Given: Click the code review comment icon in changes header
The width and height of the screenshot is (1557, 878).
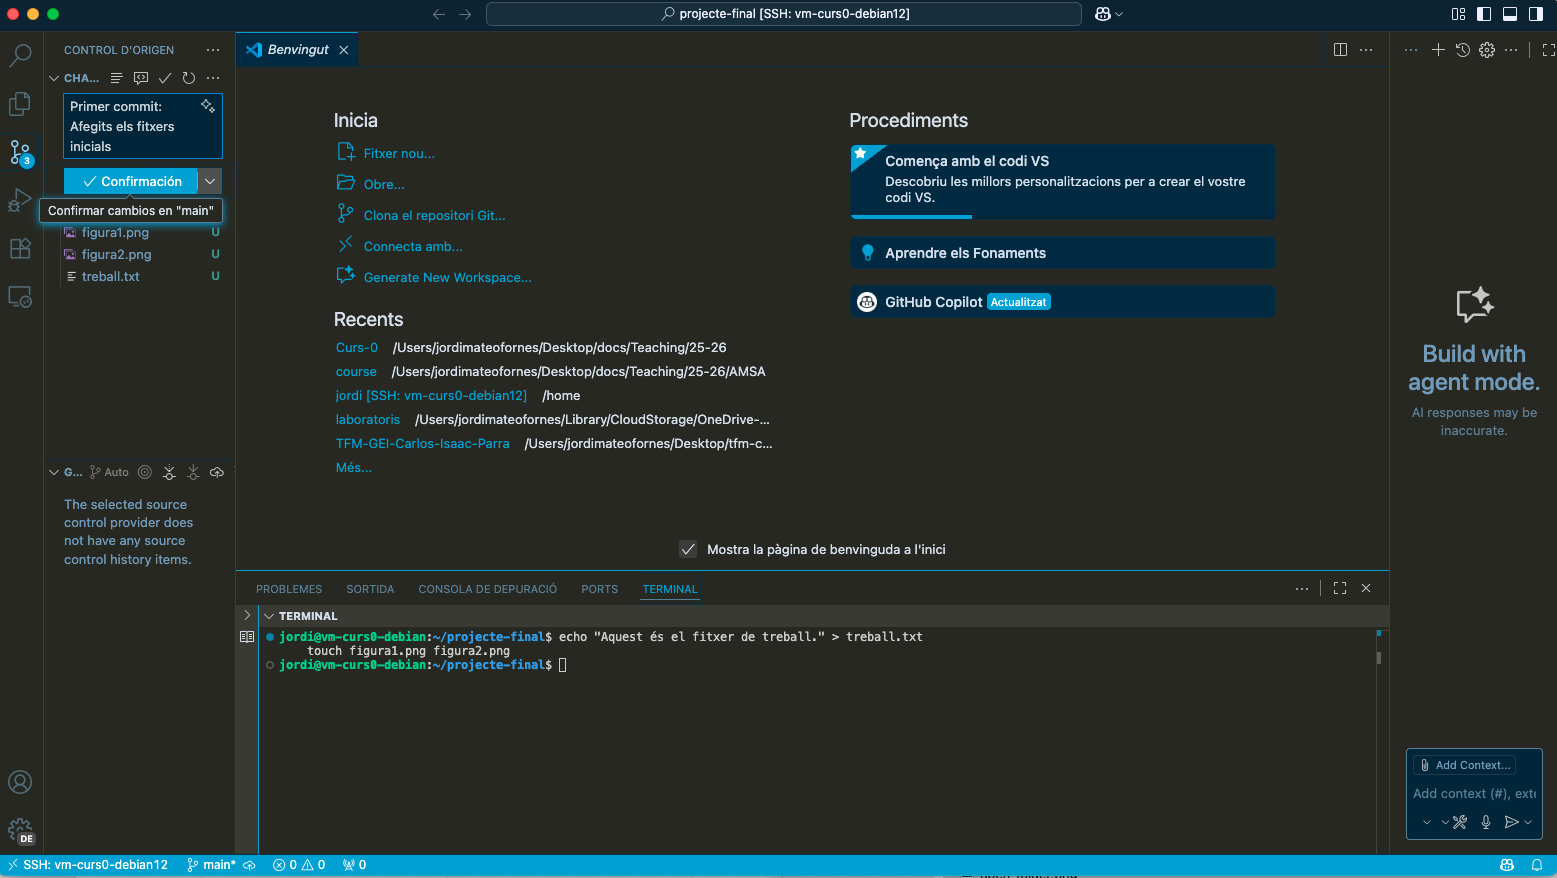Looking at the screenshot, I should 141,78.
